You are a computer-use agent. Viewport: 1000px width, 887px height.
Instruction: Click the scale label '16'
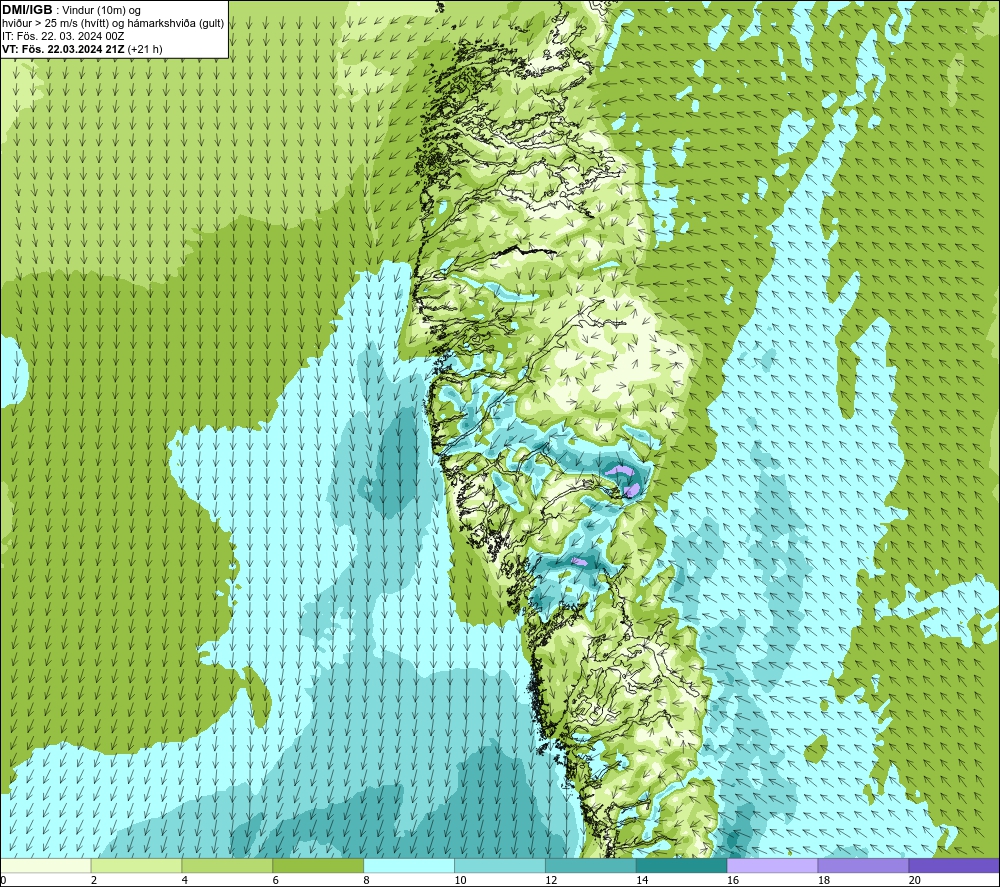[x=733, y=880]
